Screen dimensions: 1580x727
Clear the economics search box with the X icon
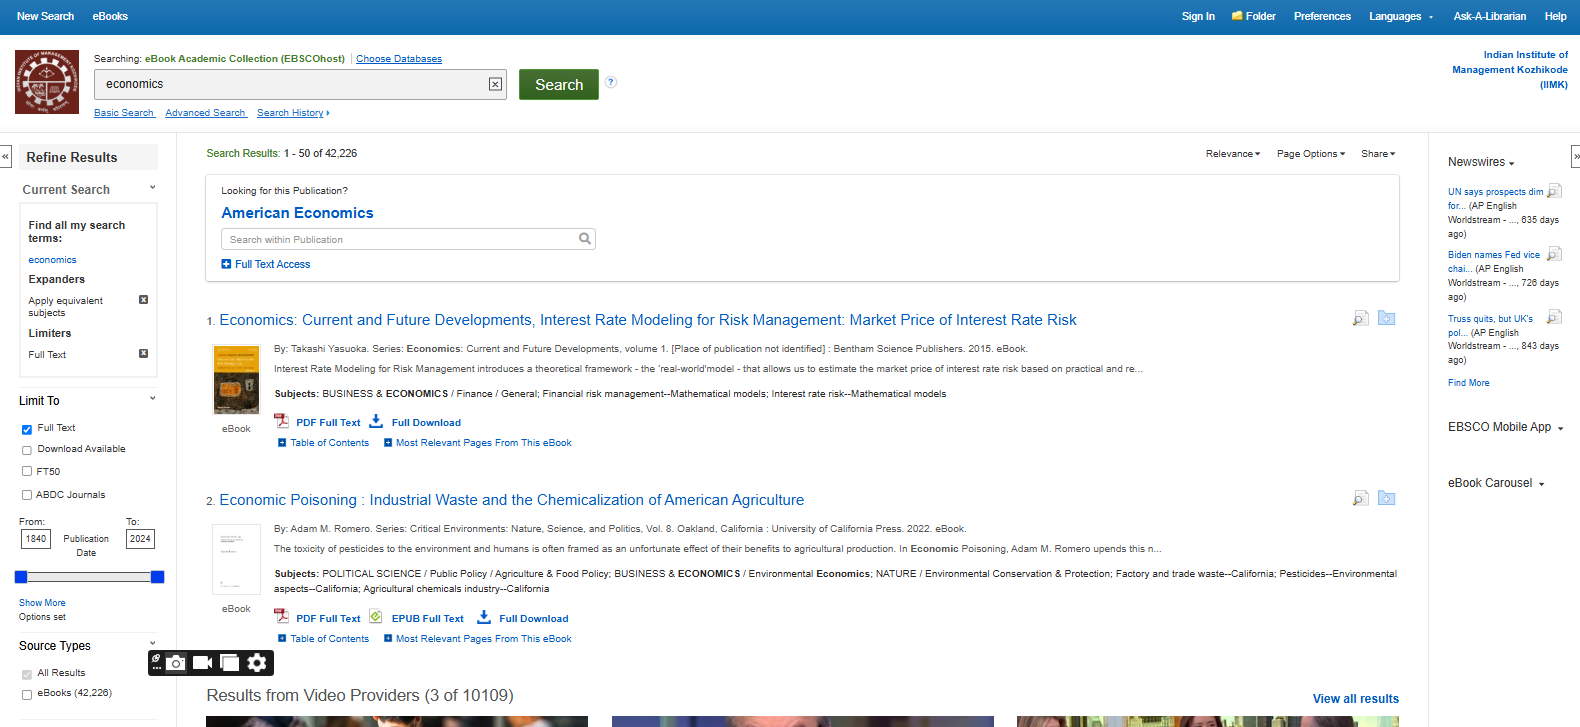click(495, 84)
